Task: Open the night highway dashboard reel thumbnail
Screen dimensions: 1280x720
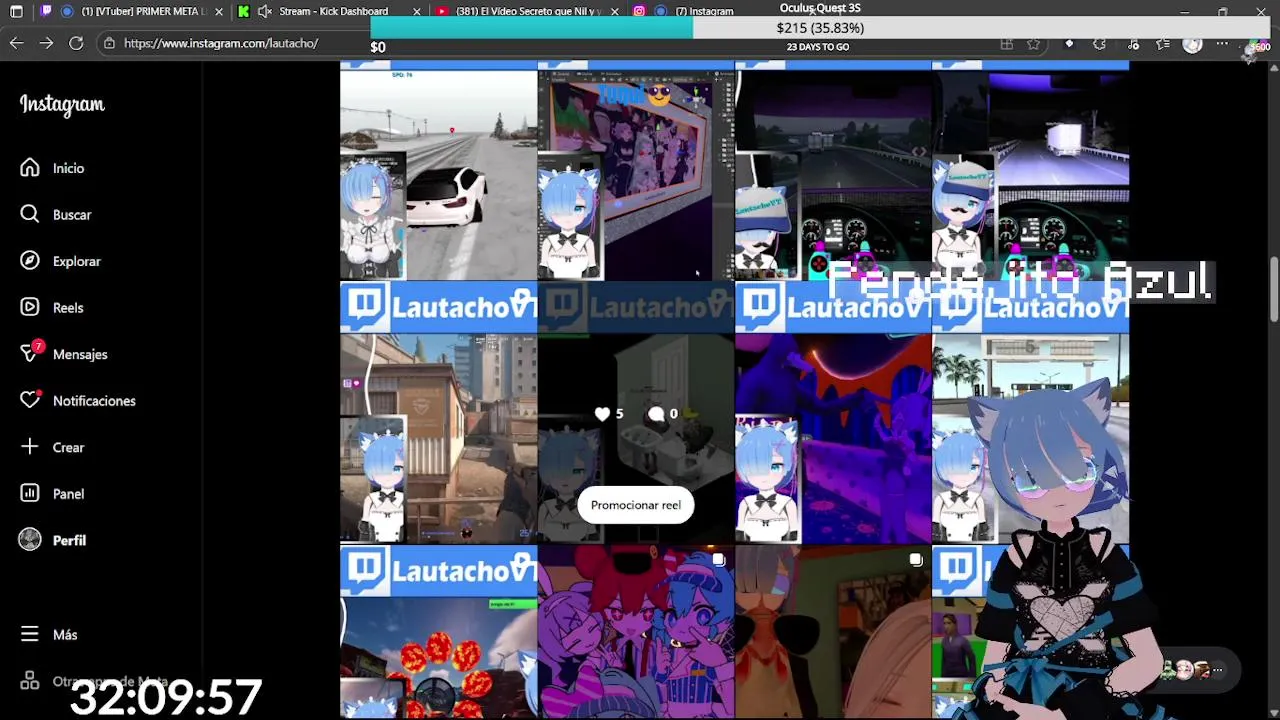Action: tap(833, 176)
